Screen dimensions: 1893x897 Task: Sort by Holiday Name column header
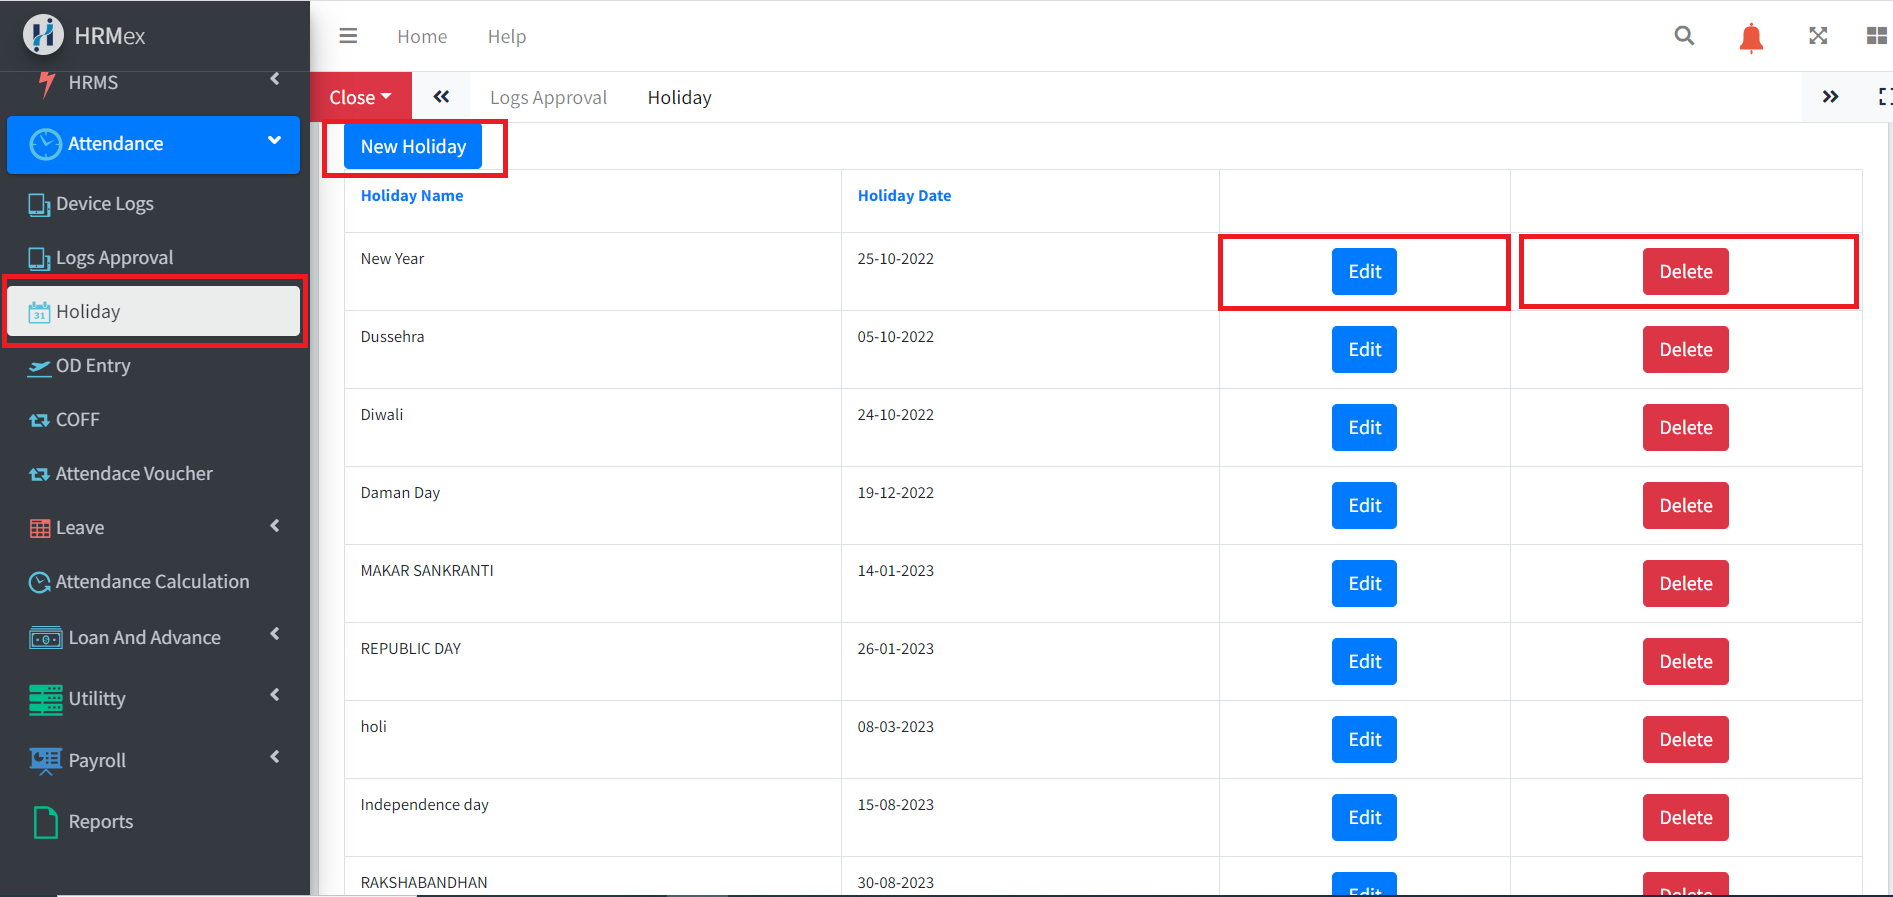click(x=412, y=196)
